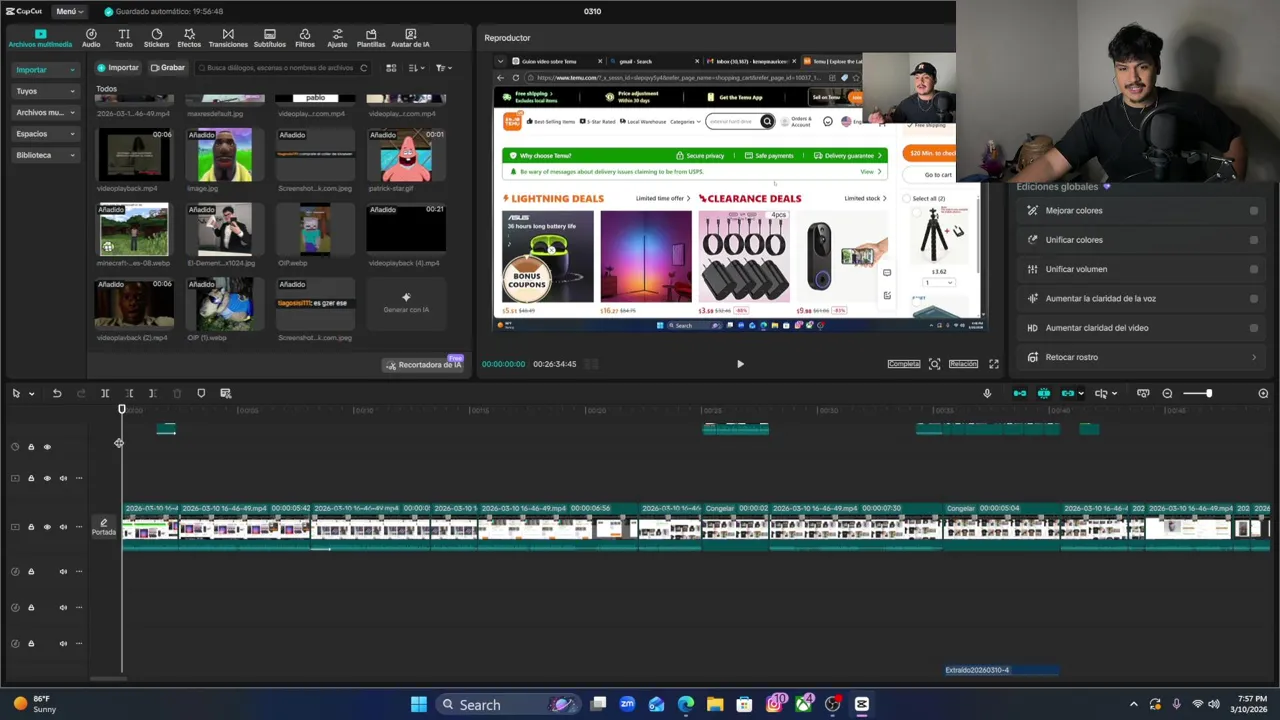Switch to the Texto tab
1280x720 pixels.
pyautogui.click(x=123, y=38)
